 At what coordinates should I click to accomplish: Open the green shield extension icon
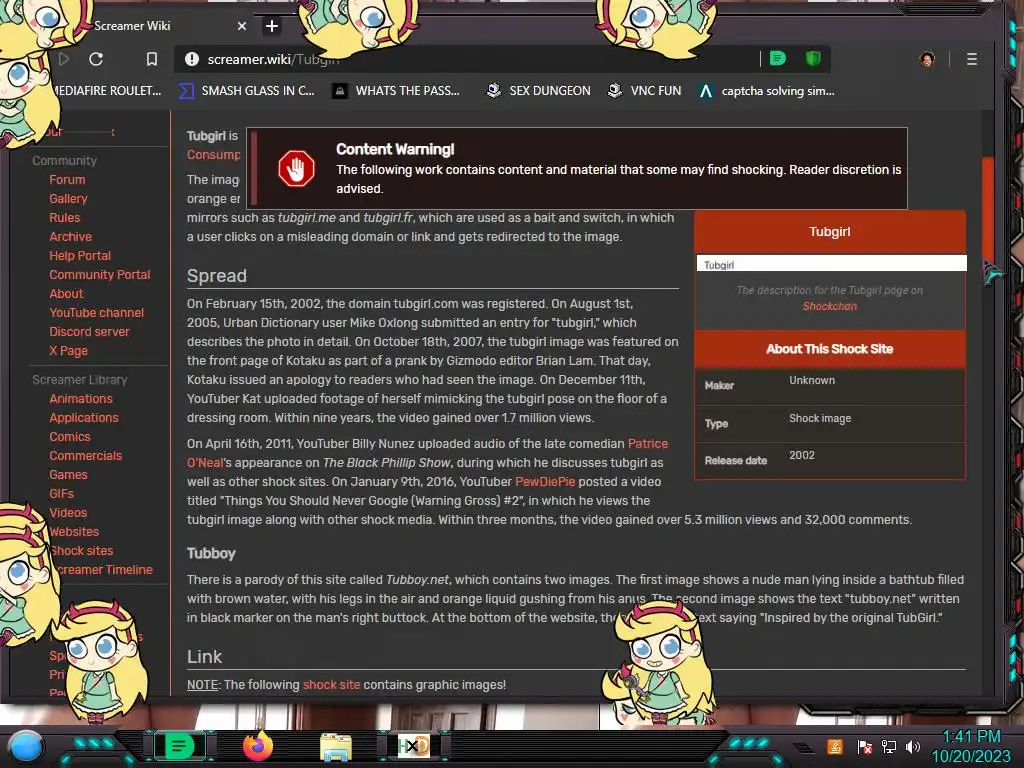tap(813, 59)
